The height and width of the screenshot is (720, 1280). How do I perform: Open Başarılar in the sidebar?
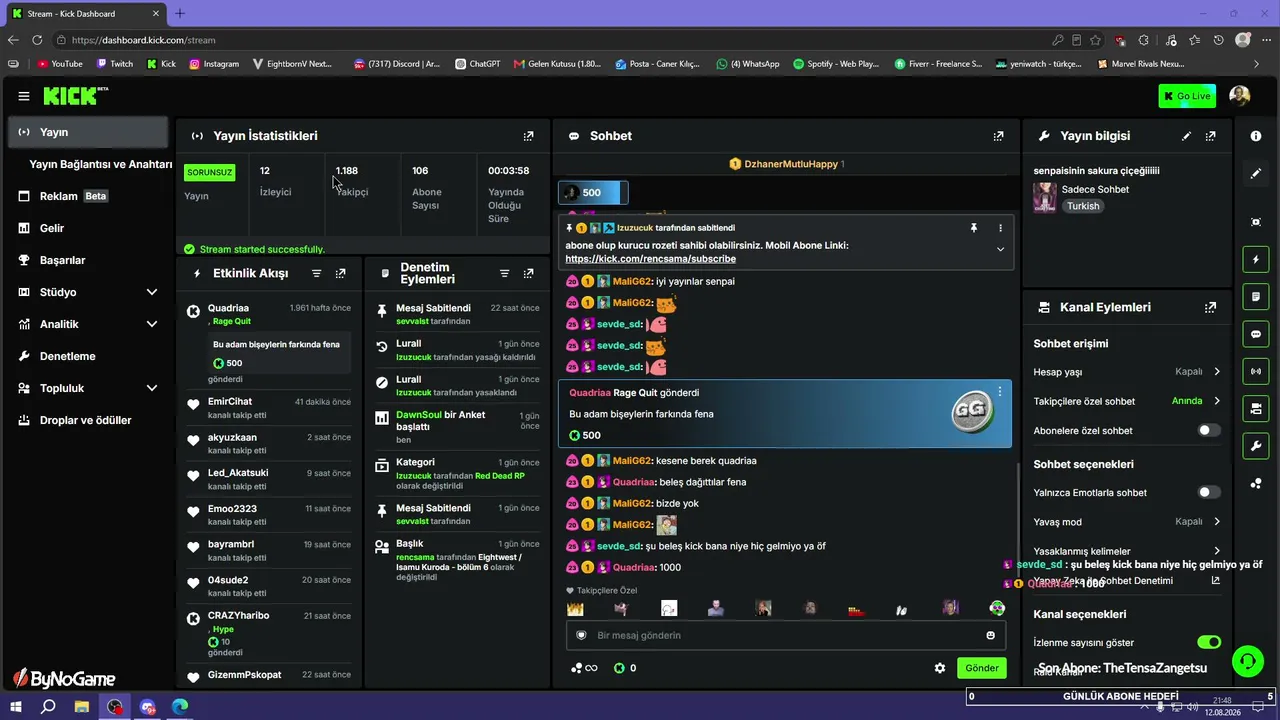[88, 260]
